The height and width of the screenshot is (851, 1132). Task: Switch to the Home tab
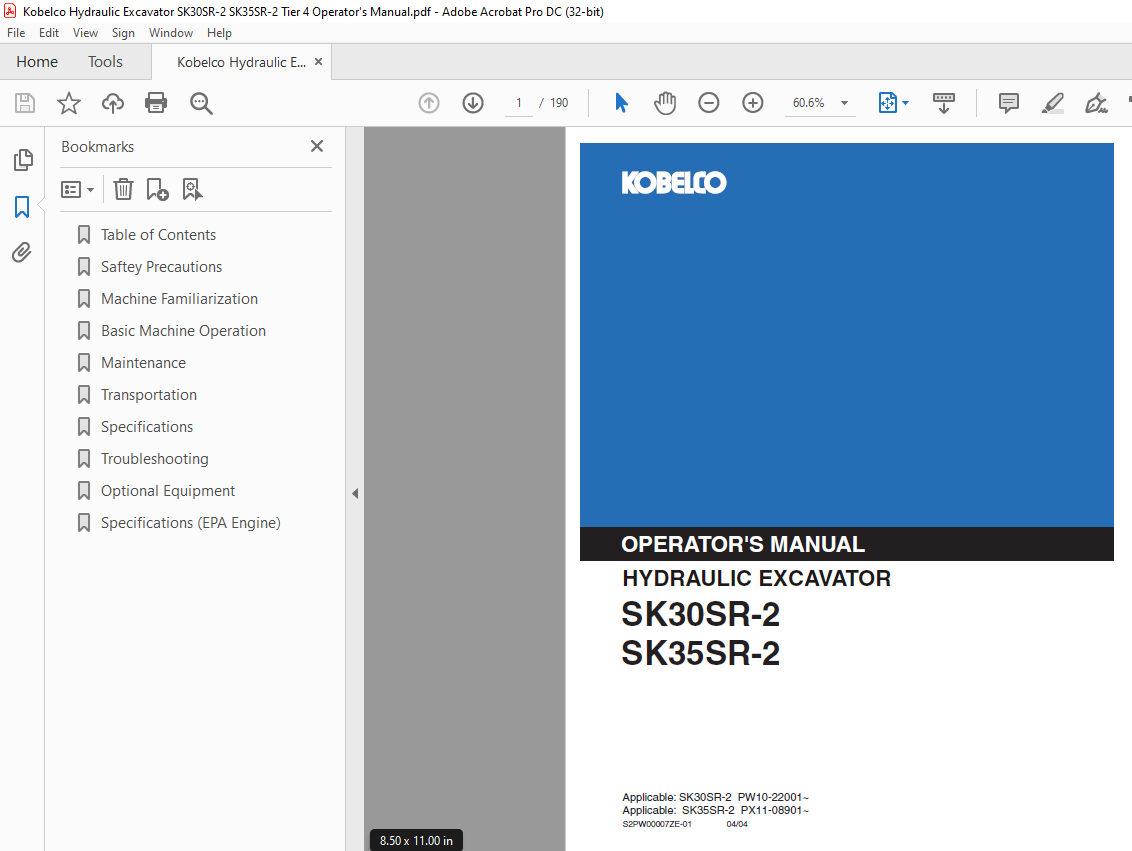[x=37, y=62]
